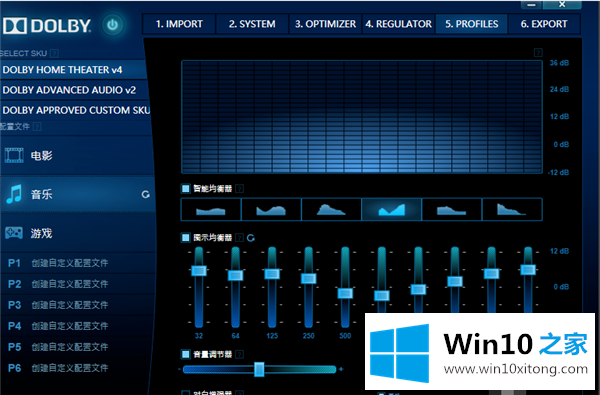Click the tenth rightmost equalizer band handle
Viewport: 600px width, 395px height.
coord(528,269)
